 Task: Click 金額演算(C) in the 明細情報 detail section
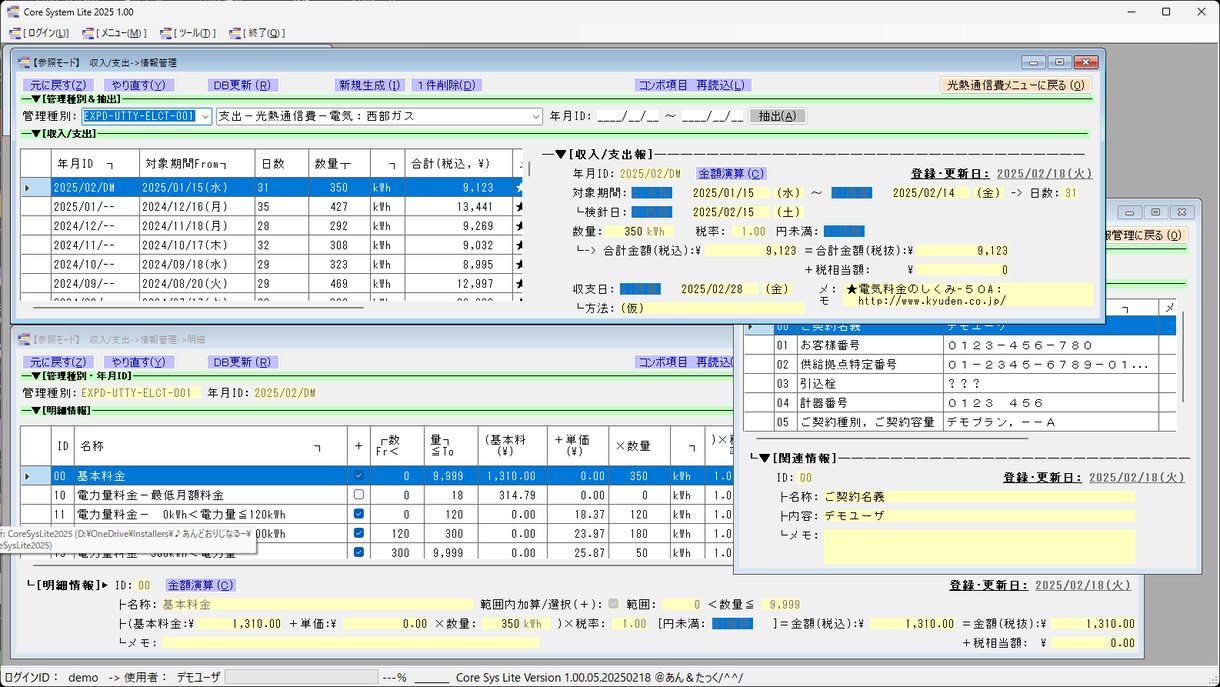pos(200,585)
